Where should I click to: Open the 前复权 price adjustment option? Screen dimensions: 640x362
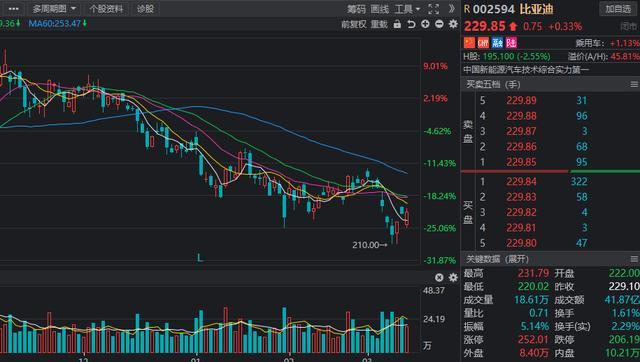pyautogui.click(x=353, y=24)
